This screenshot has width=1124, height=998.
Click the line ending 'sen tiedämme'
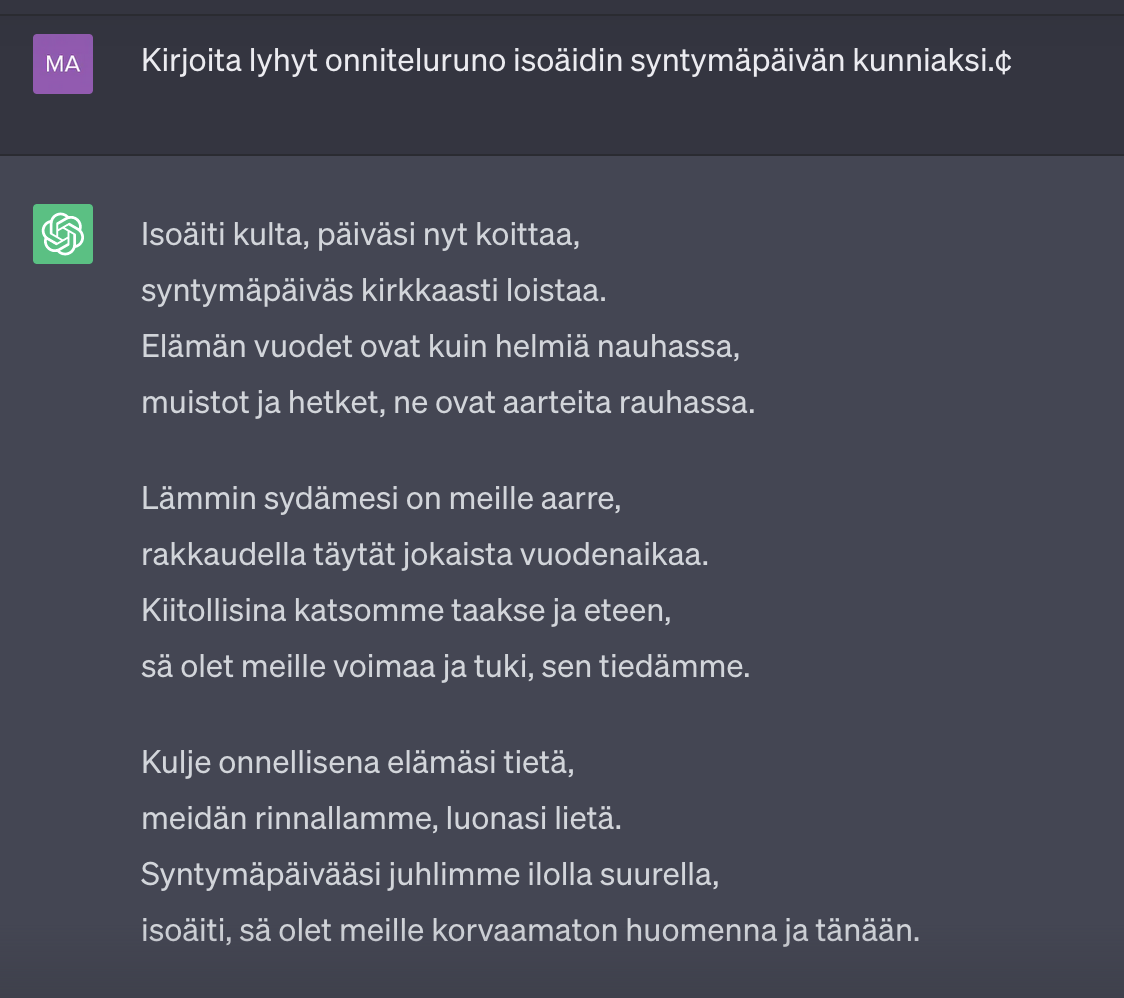(x=446, y=667)
